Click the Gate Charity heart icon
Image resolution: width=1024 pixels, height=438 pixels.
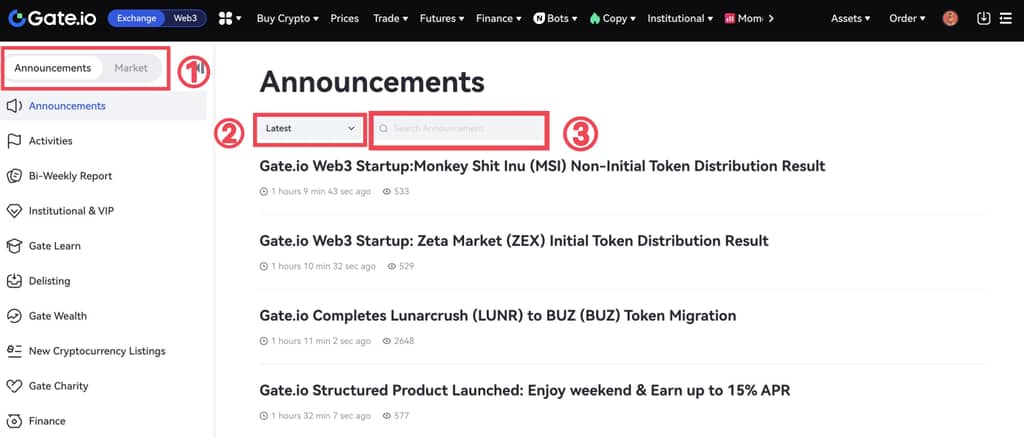tap(14, 386)
